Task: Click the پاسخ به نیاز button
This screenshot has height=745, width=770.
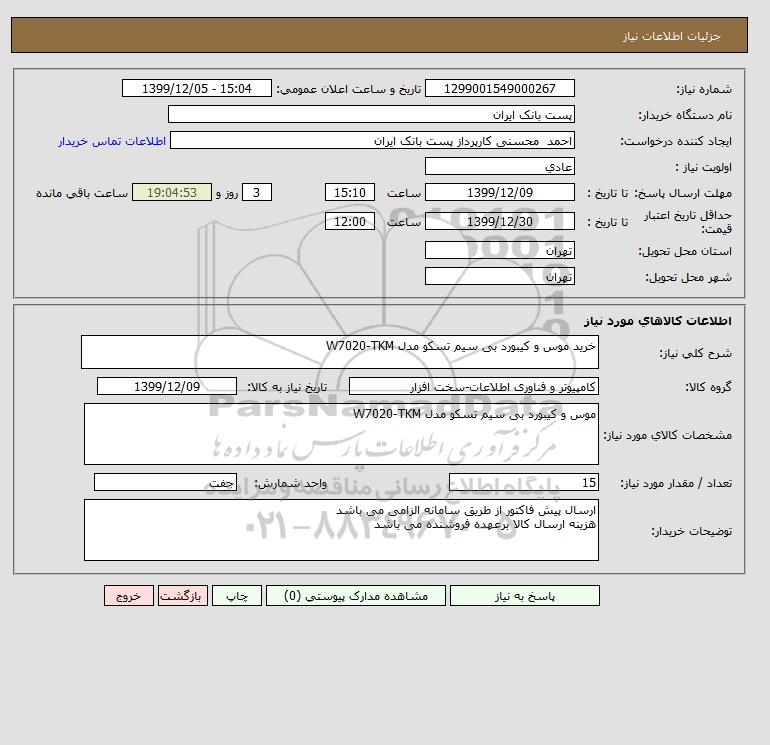Action: point(524,595)
